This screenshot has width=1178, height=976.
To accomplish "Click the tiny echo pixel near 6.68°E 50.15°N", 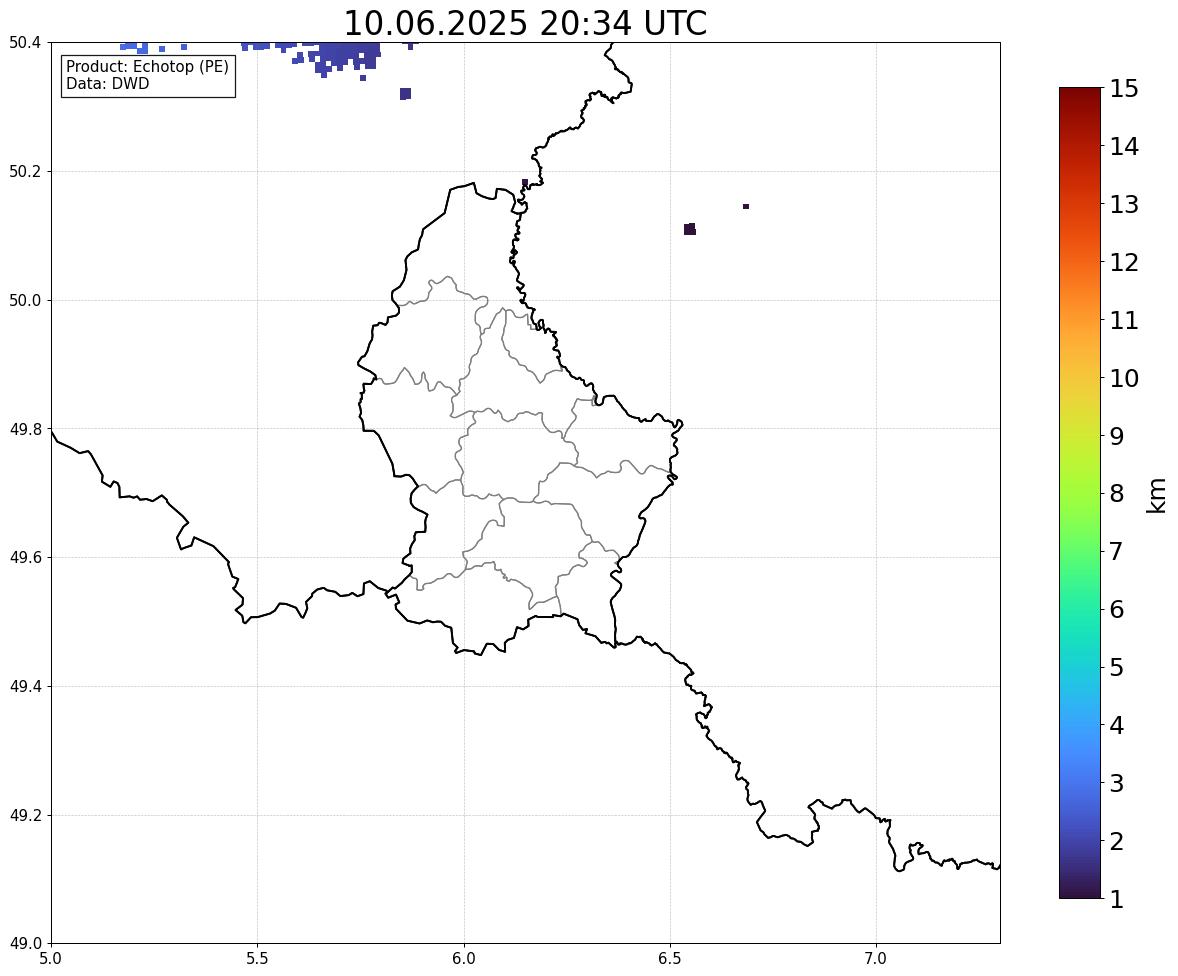I will [x=746, y=206].
